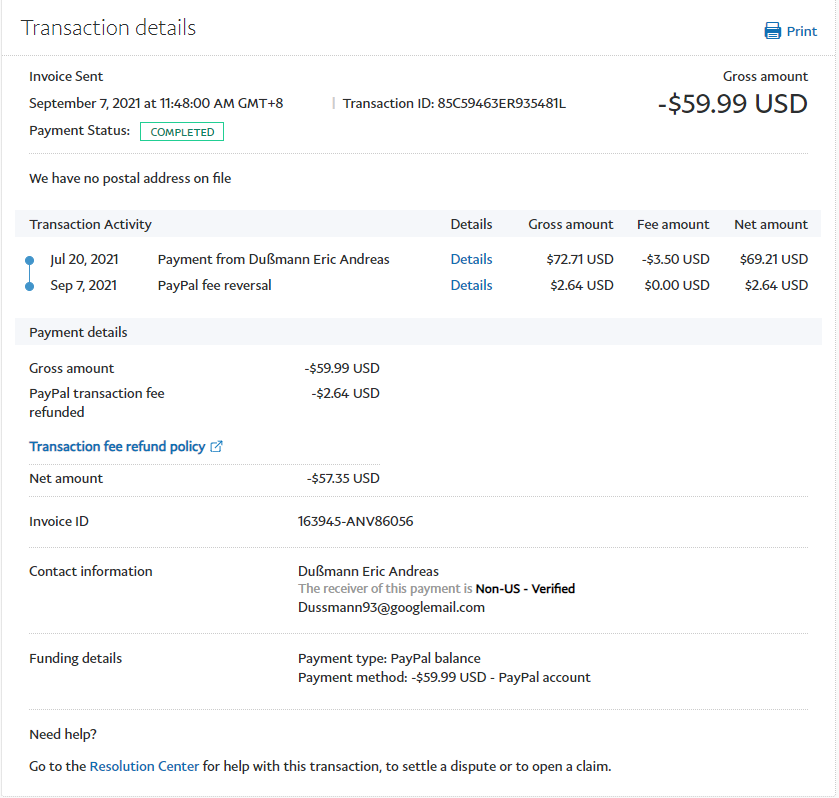Click the net amount -$57.35 USD
Image resolution: width=839 pixels, height=798 pixels.
pyautogui.click(x=343, y=478)
